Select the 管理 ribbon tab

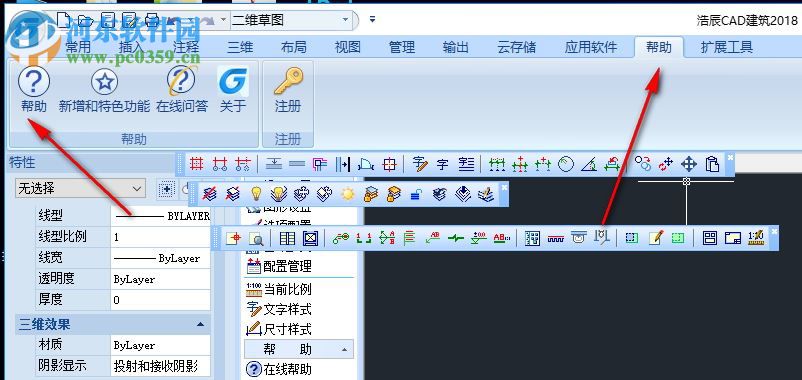(402, 47)
